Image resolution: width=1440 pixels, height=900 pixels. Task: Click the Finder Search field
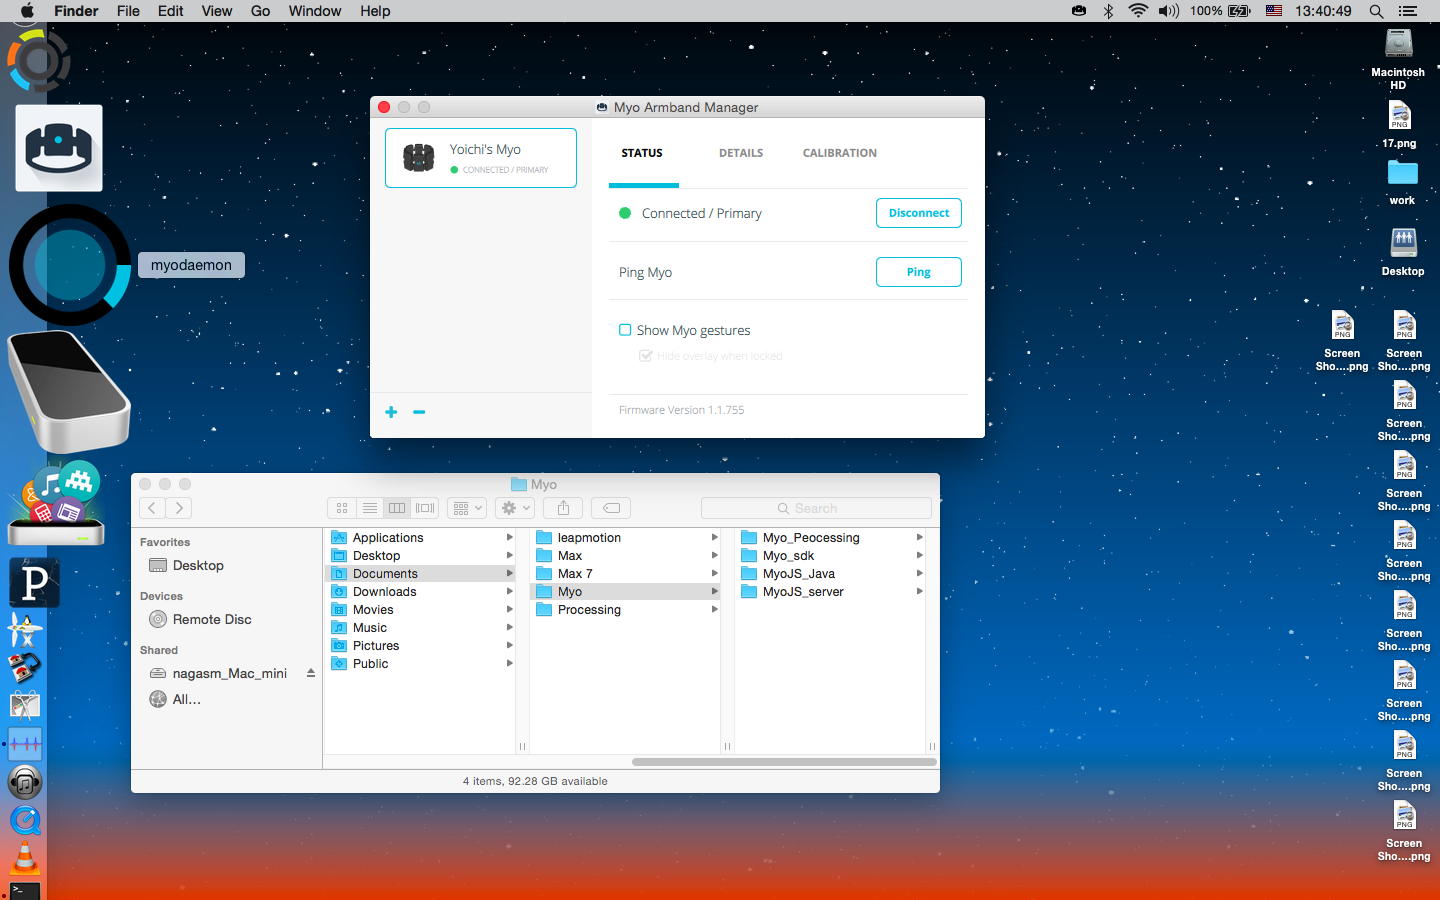[x=816, y=508]
